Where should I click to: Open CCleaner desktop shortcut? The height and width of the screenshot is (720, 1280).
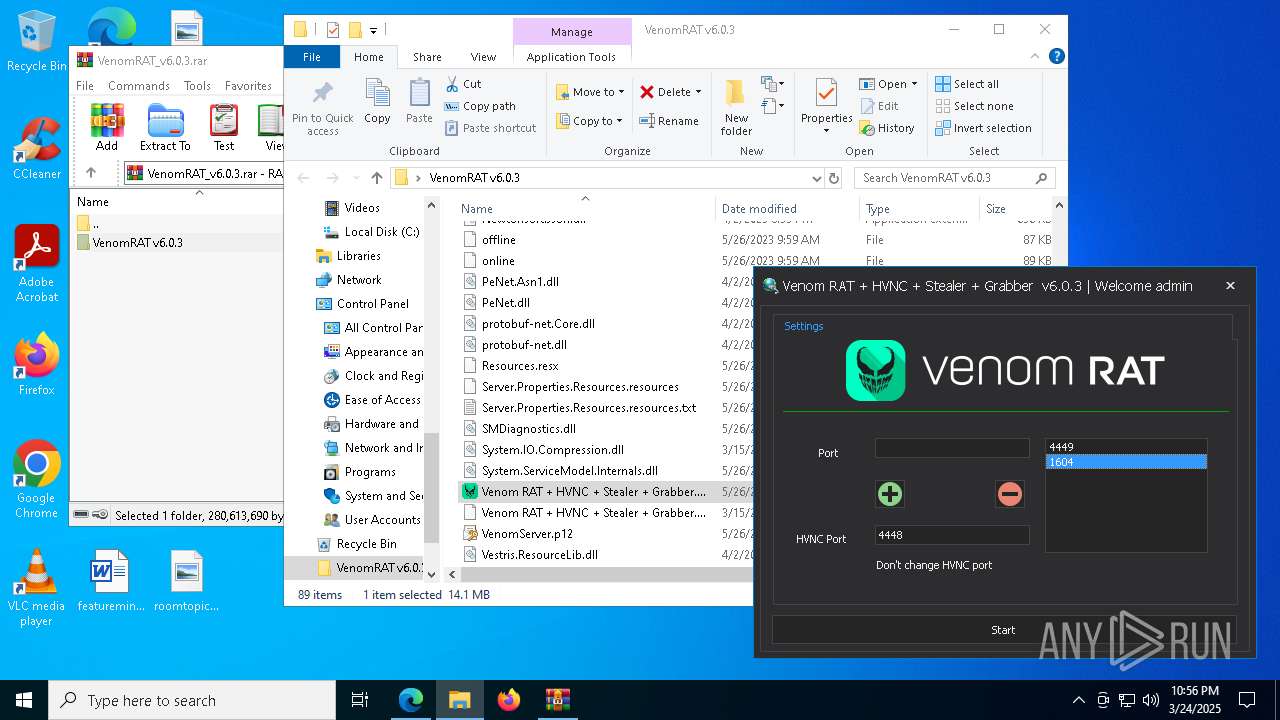tap(36, 149)
